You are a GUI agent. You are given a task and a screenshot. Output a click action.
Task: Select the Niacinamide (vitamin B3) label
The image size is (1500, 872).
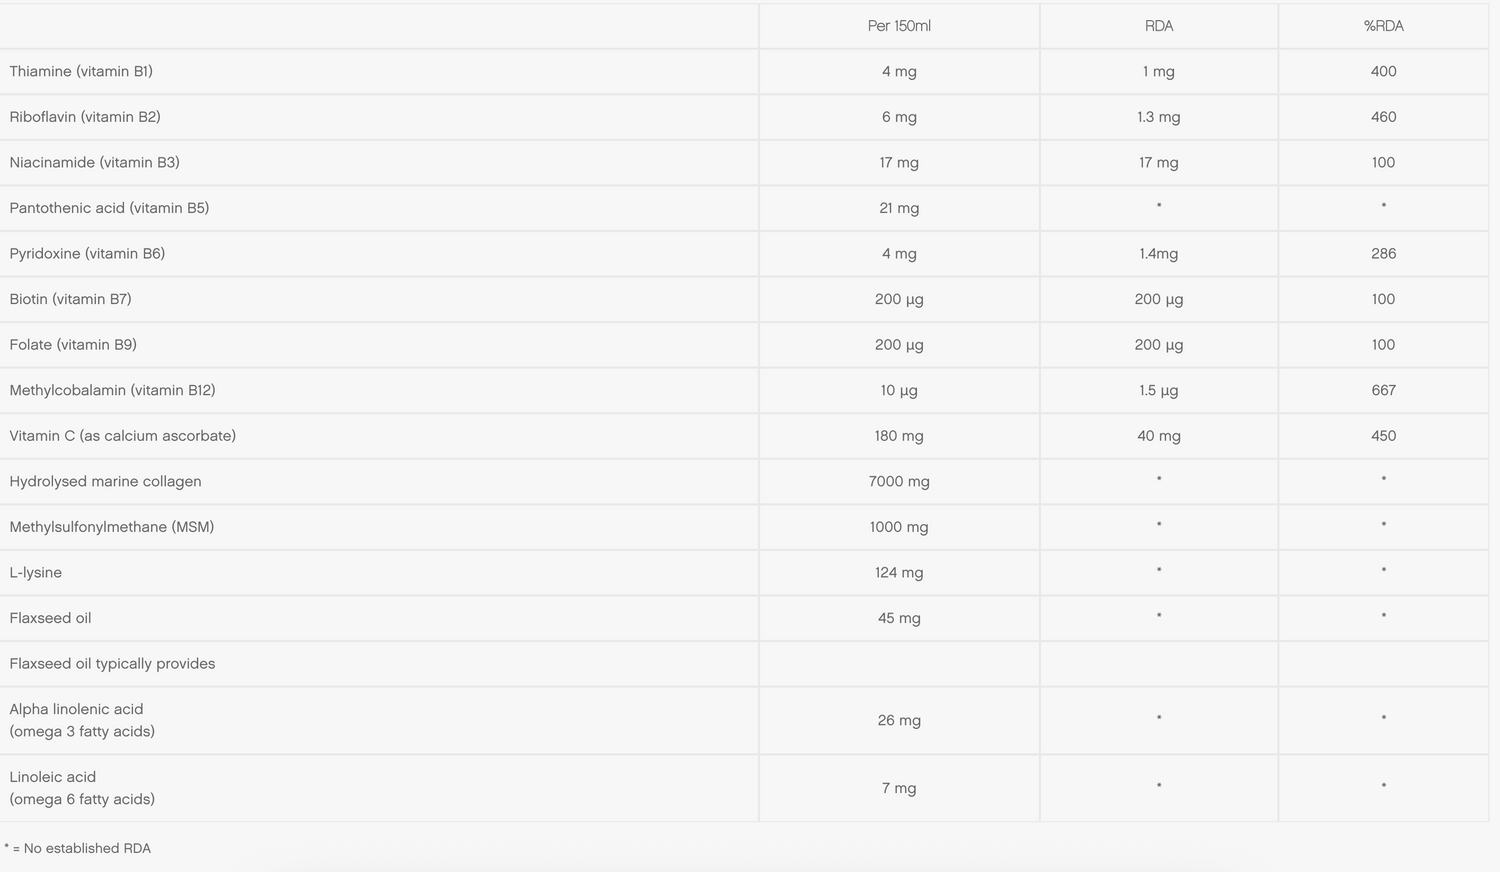[x=94, y=162]
